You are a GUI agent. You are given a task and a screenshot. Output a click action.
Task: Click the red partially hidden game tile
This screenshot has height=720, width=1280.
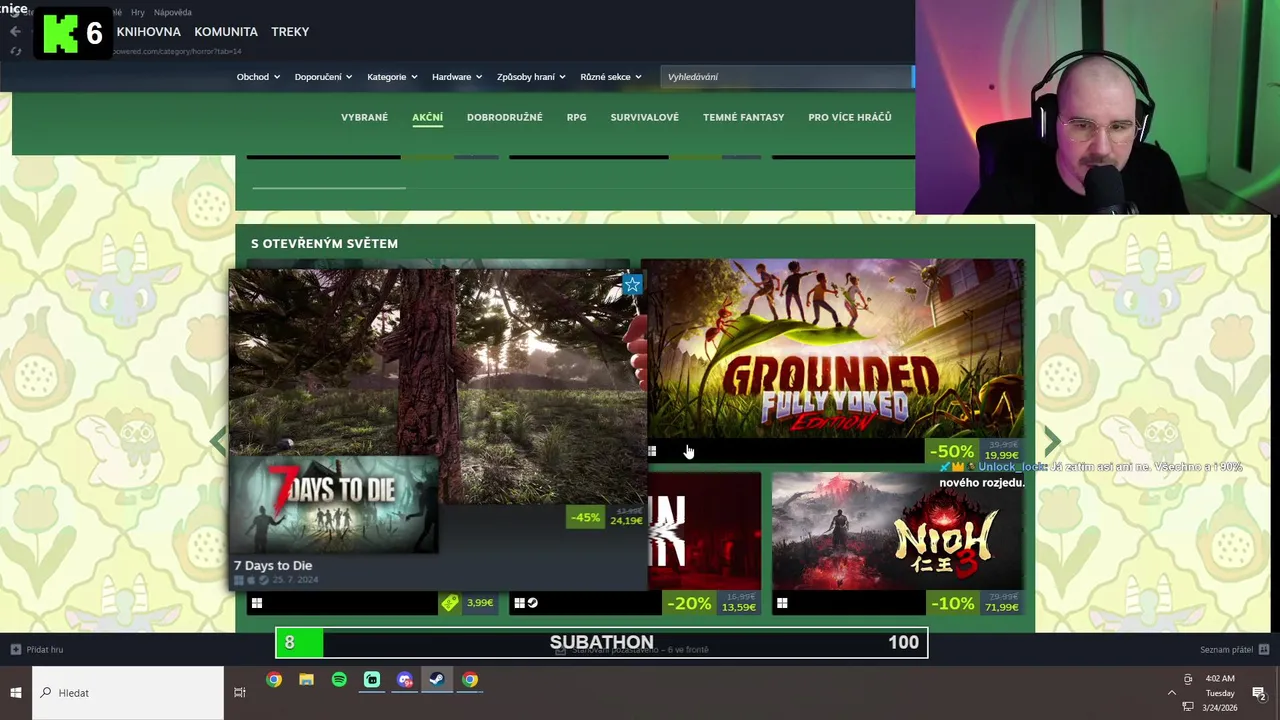[x=704, y=532]
